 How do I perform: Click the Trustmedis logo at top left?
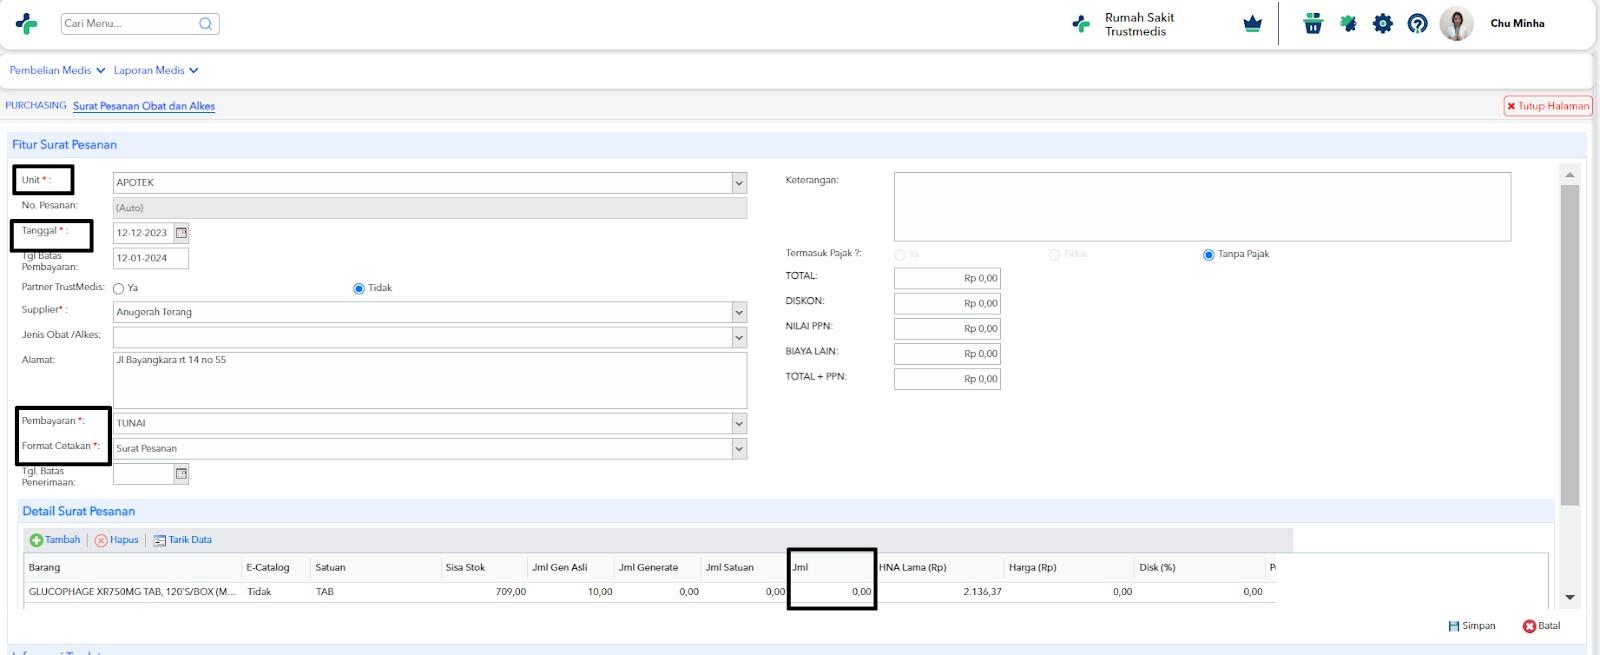[x=27, y=24]
